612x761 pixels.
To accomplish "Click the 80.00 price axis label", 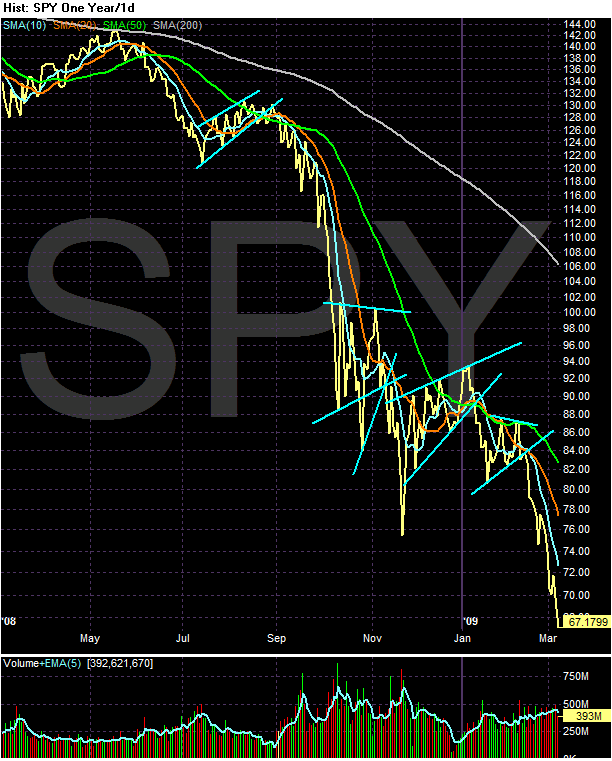I will 577,489.
